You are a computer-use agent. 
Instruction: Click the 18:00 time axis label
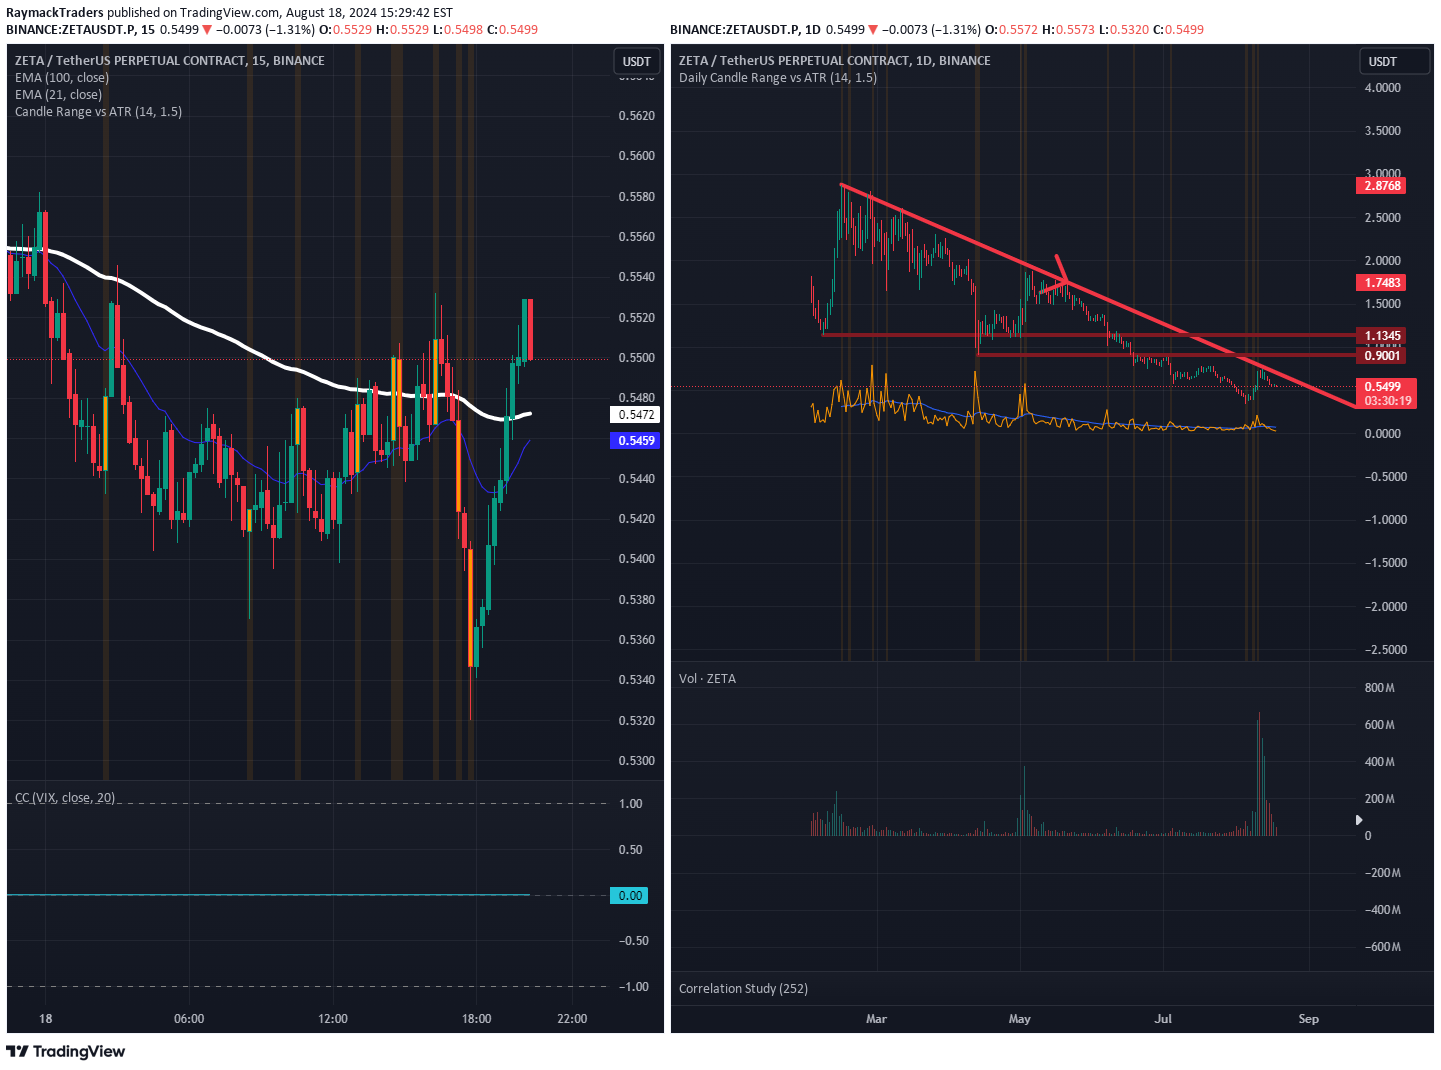pyautogui.click(x=477, y=1019)
